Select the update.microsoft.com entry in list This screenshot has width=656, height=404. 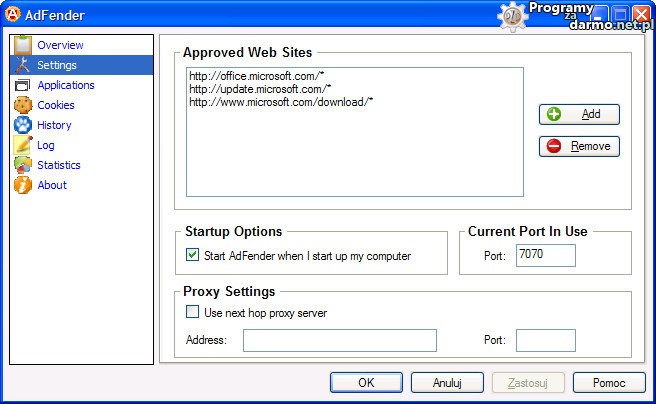259,89
